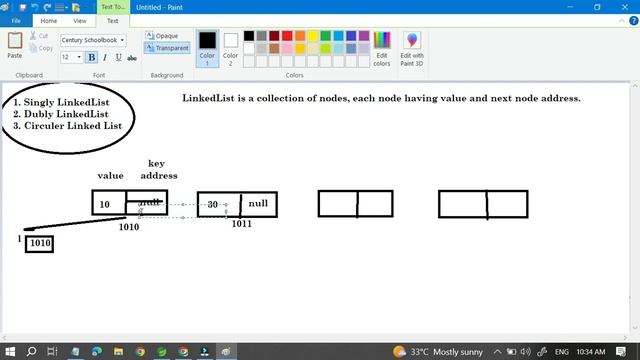This screenshot has width=640, height=360.
Task: Open the green app taskbar icon
Action: pos(162,351)
